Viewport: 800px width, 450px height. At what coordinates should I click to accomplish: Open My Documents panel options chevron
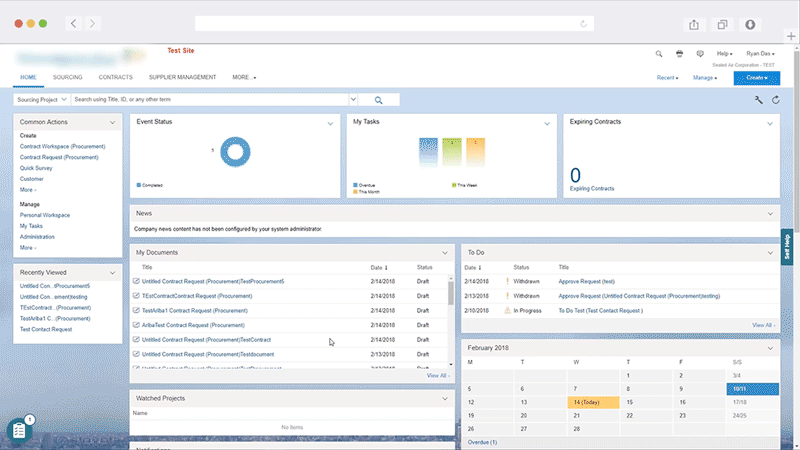pos(445,253)
